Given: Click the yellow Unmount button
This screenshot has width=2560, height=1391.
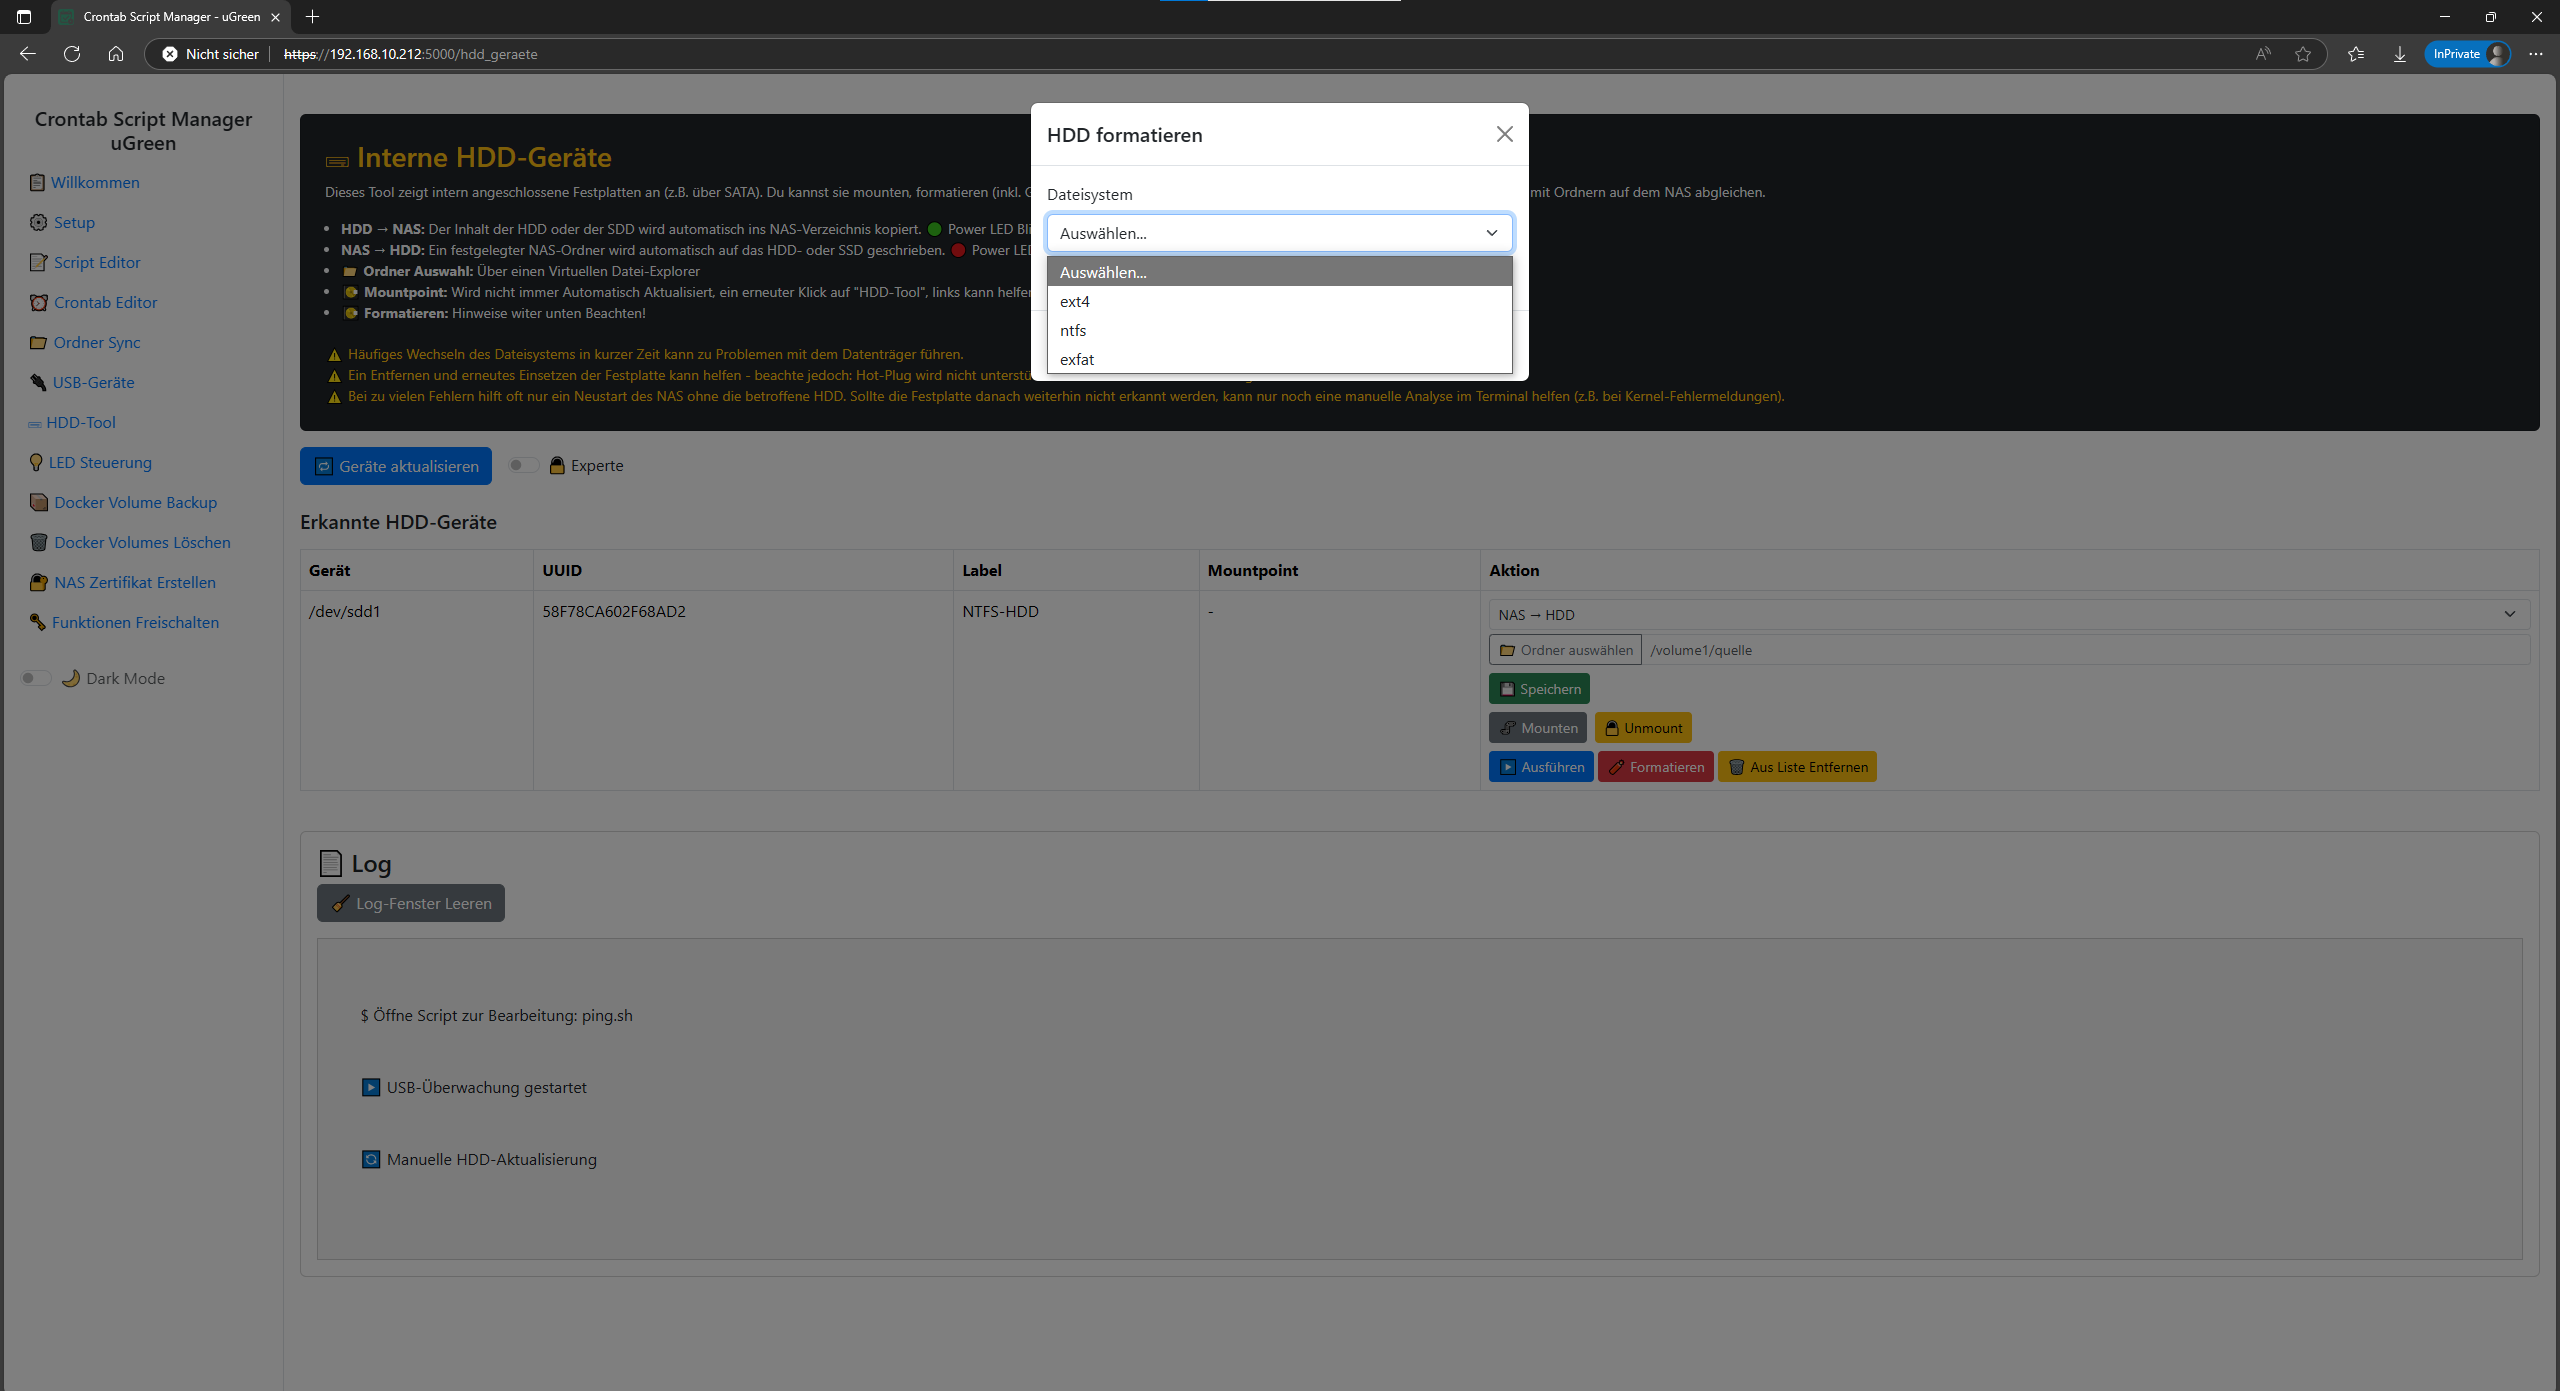Looking at the screenshot, I should [1642, 728].
